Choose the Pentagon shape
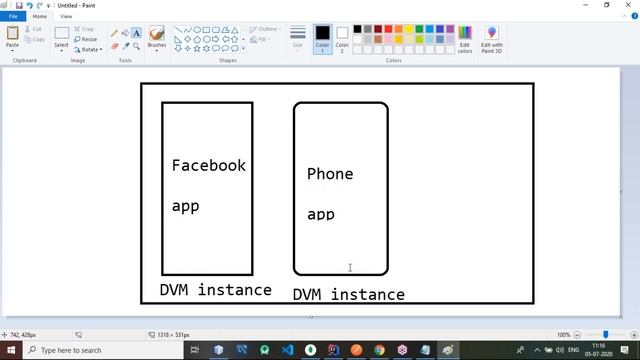The image size is (640, 360). [x=197, y=39]
